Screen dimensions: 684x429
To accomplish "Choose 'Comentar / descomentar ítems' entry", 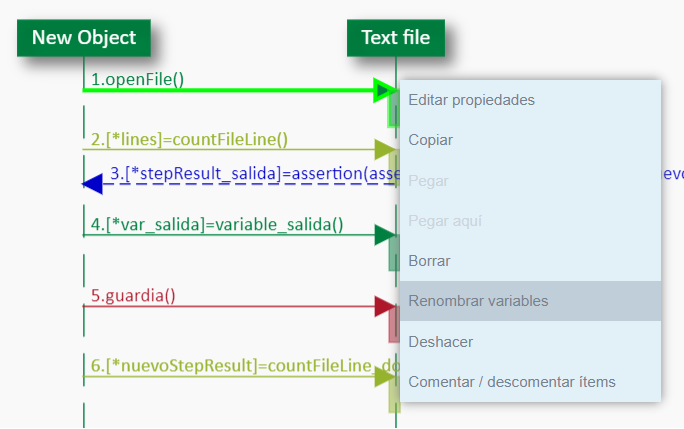I will click(512, 382).
